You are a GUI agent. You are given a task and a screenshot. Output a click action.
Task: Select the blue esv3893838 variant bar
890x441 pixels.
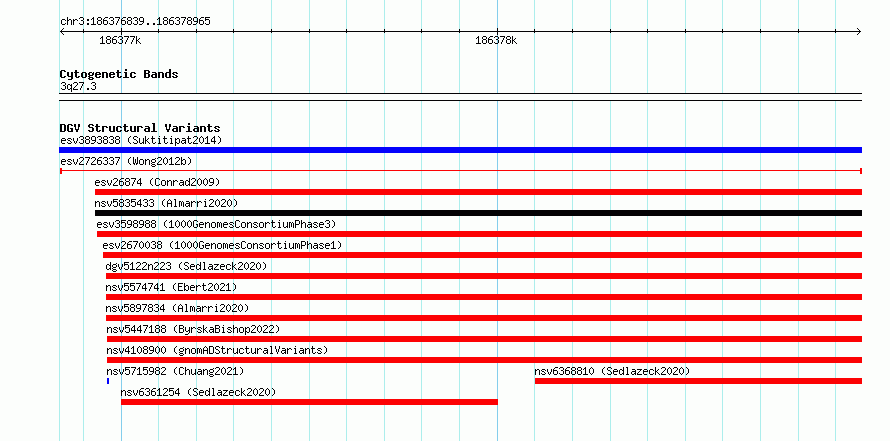point(460,150)
